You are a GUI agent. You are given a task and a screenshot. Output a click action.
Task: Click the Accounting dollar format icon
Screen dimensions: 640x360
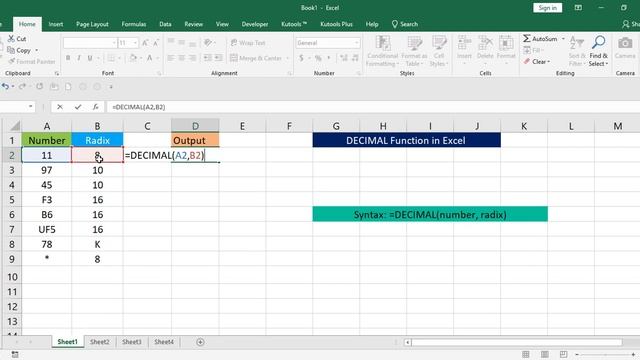[301, 58]
